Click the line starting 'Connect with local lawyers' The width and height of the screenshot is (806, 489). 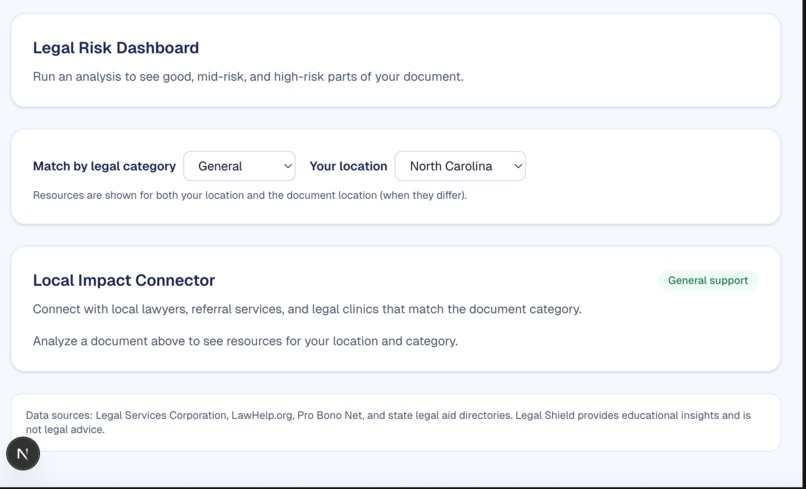(307, 309)
